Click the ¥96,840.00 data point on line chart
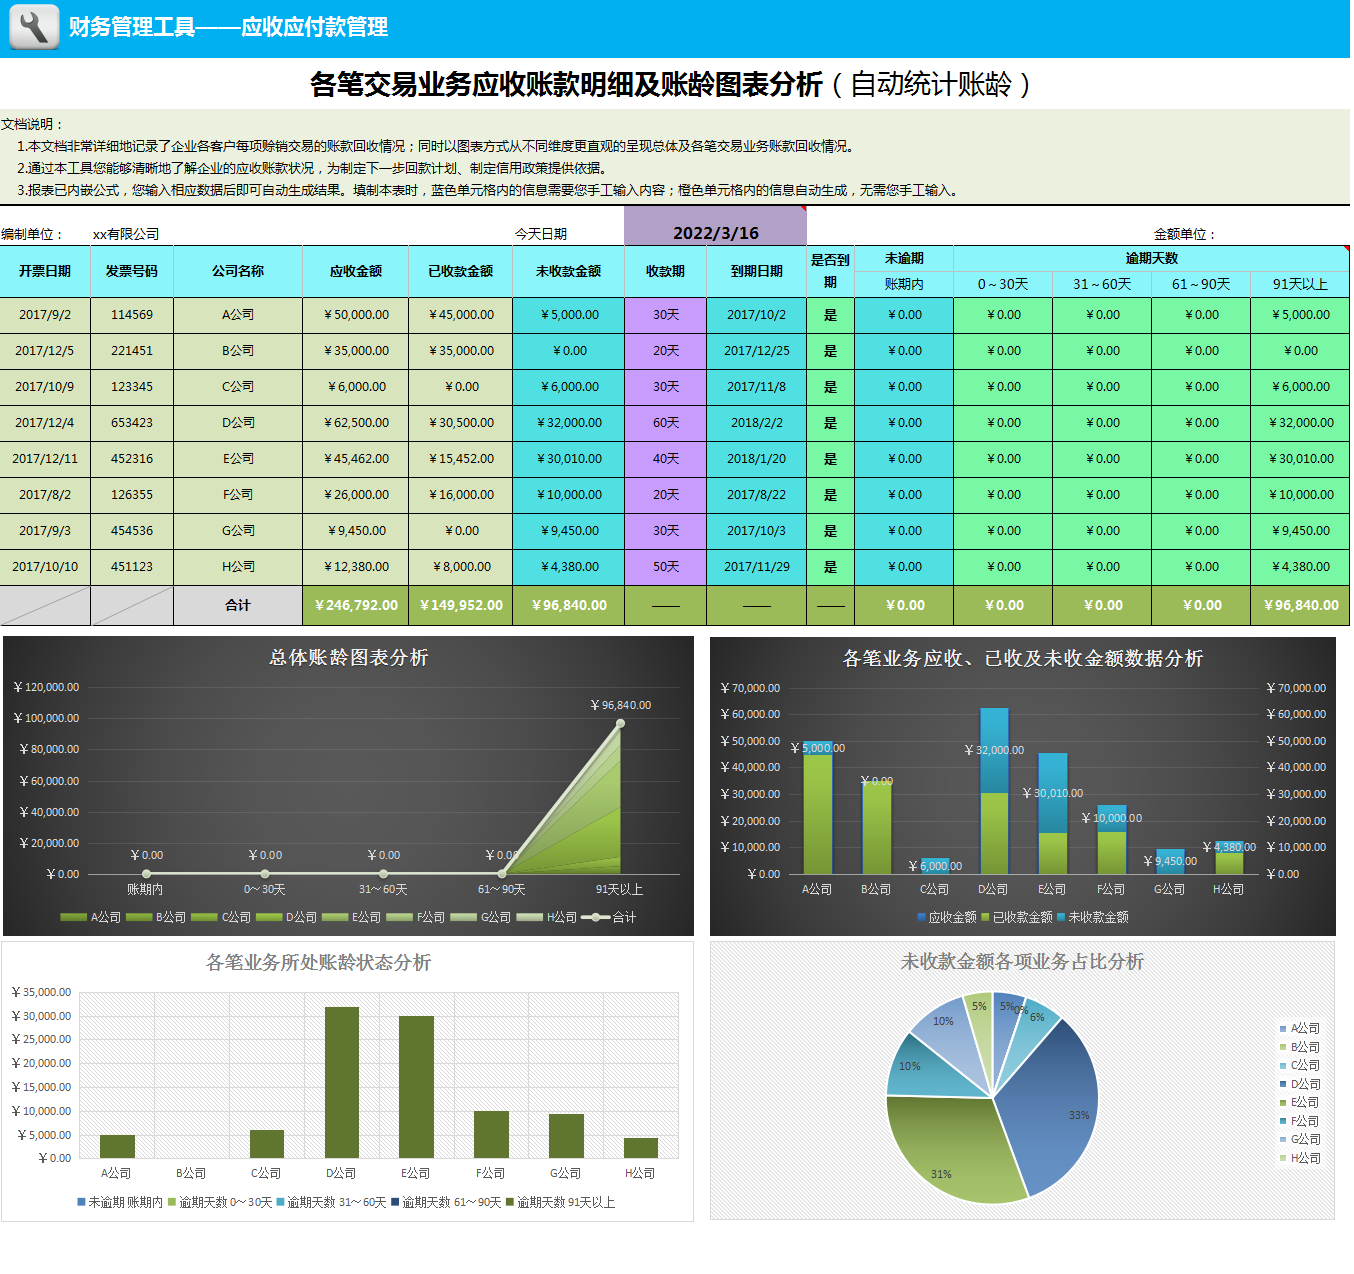Viewport: 1354px width, 1274px height. (x=620, y=723)
